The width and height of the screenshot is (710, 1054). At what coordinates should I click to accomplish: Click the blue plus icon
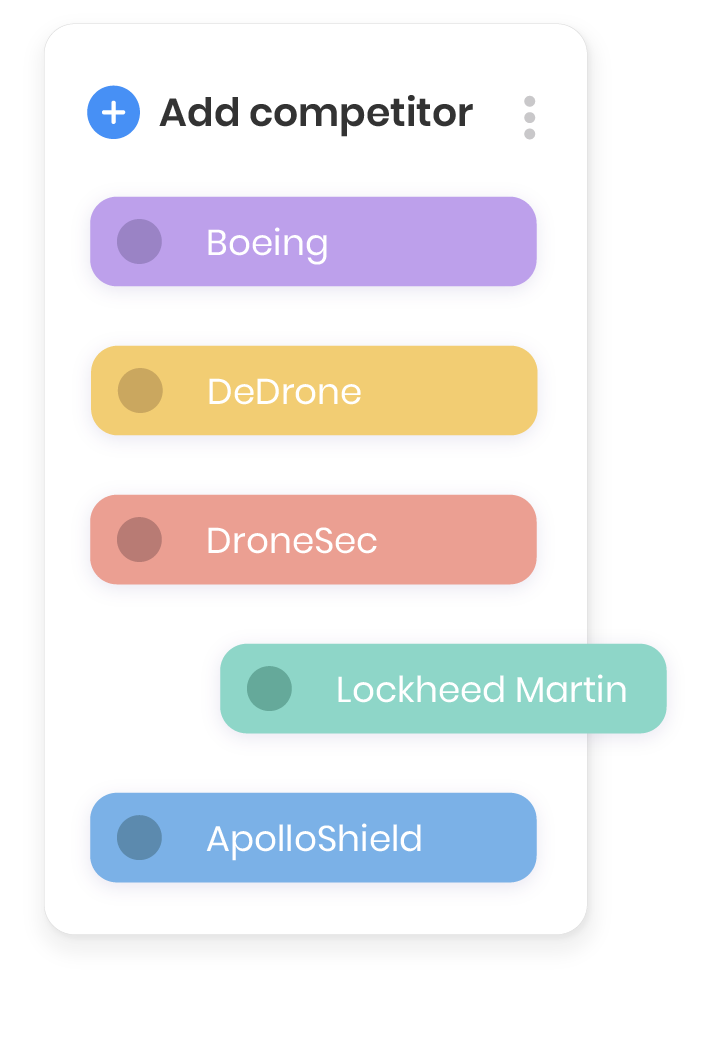(x=113, y=113)
